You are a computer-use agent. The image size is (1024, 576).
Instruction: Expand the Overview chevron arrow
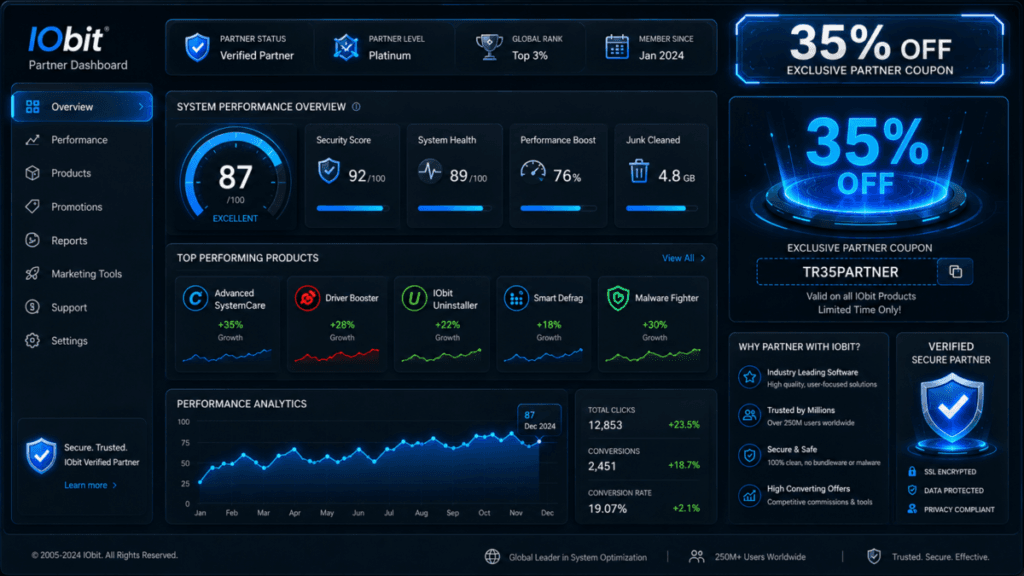pyautogui.click(x=140, y=106)
